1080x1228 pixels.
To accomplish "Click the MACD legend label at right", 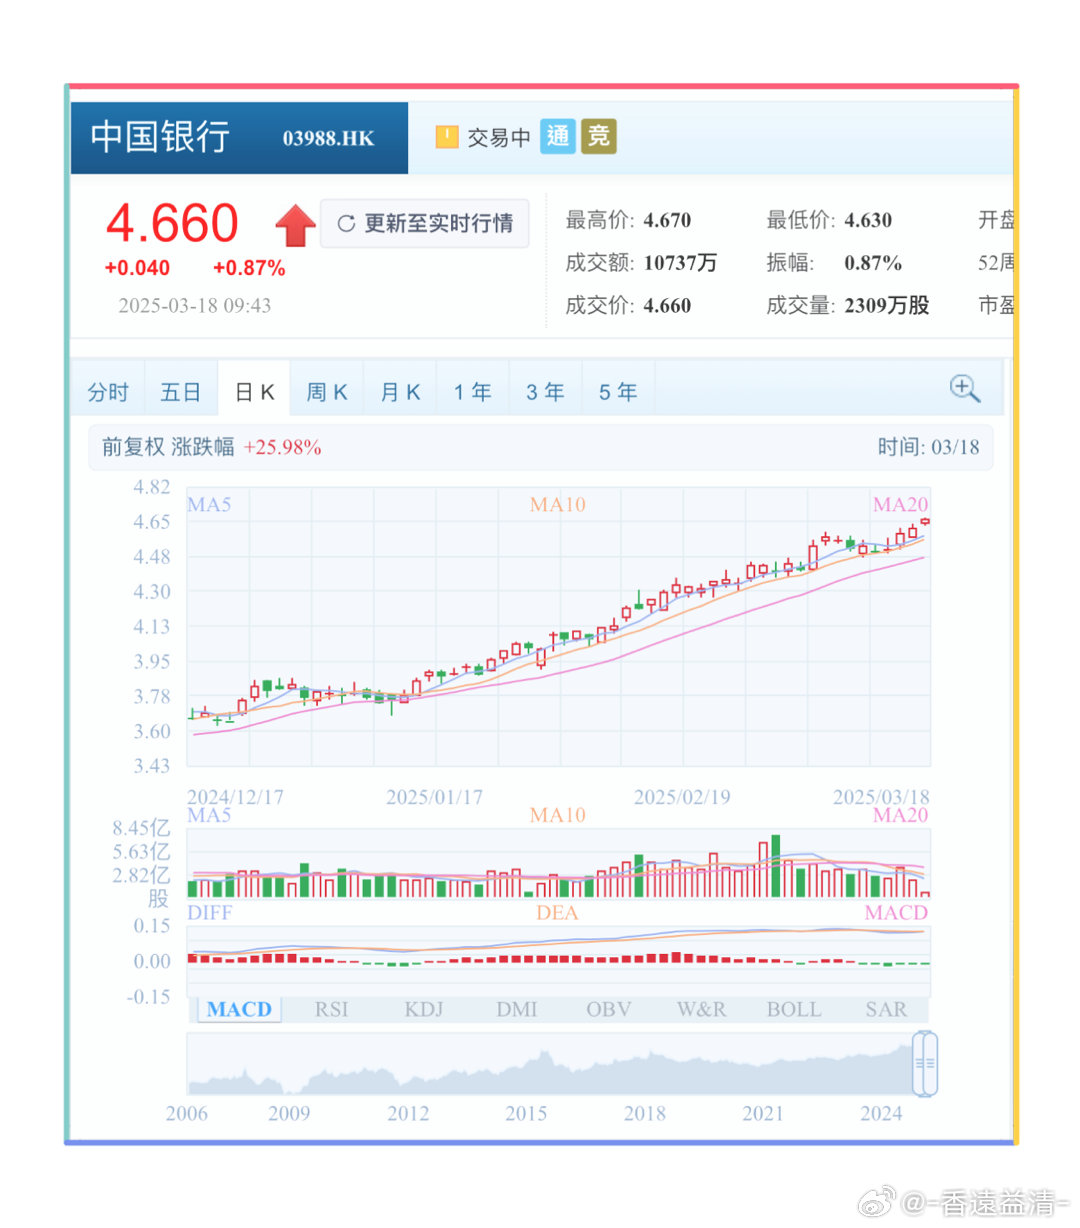I will click(896, 912).
